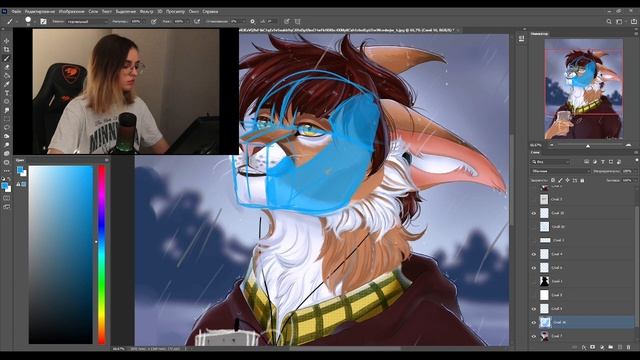Filter layers by pixel layer icon
The height and width of the screenshot is (360, 640).
tap(586, 162)
